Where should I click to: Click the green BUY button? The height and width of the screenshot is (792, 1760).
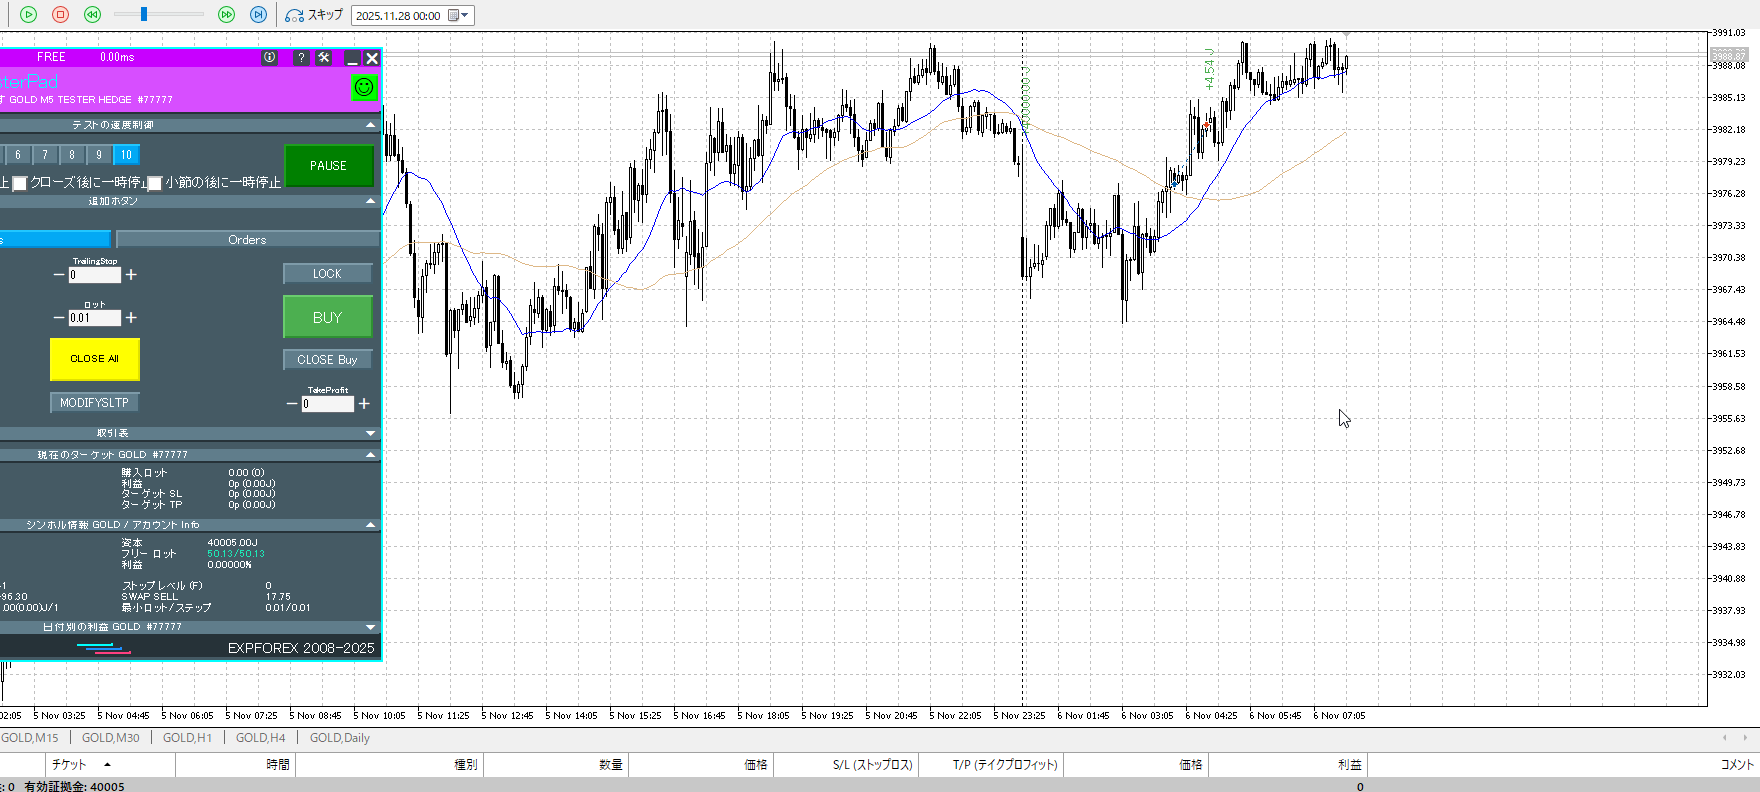[x=327, y=317]
